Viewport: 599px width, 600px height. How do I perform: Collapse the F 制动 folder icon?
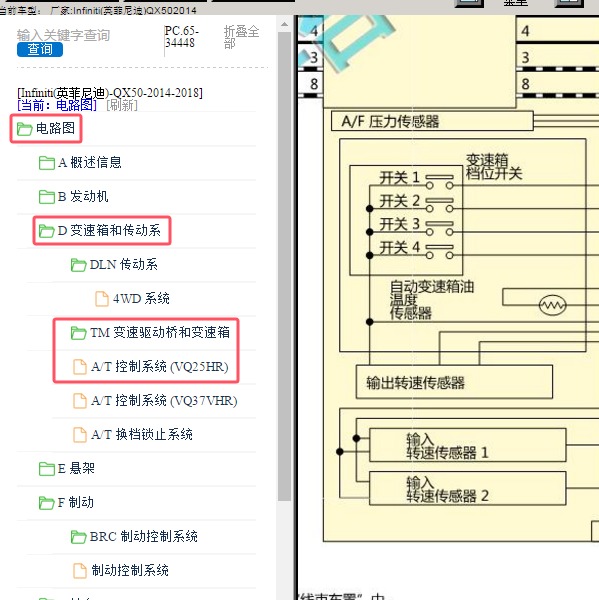[x=47, y=503]
